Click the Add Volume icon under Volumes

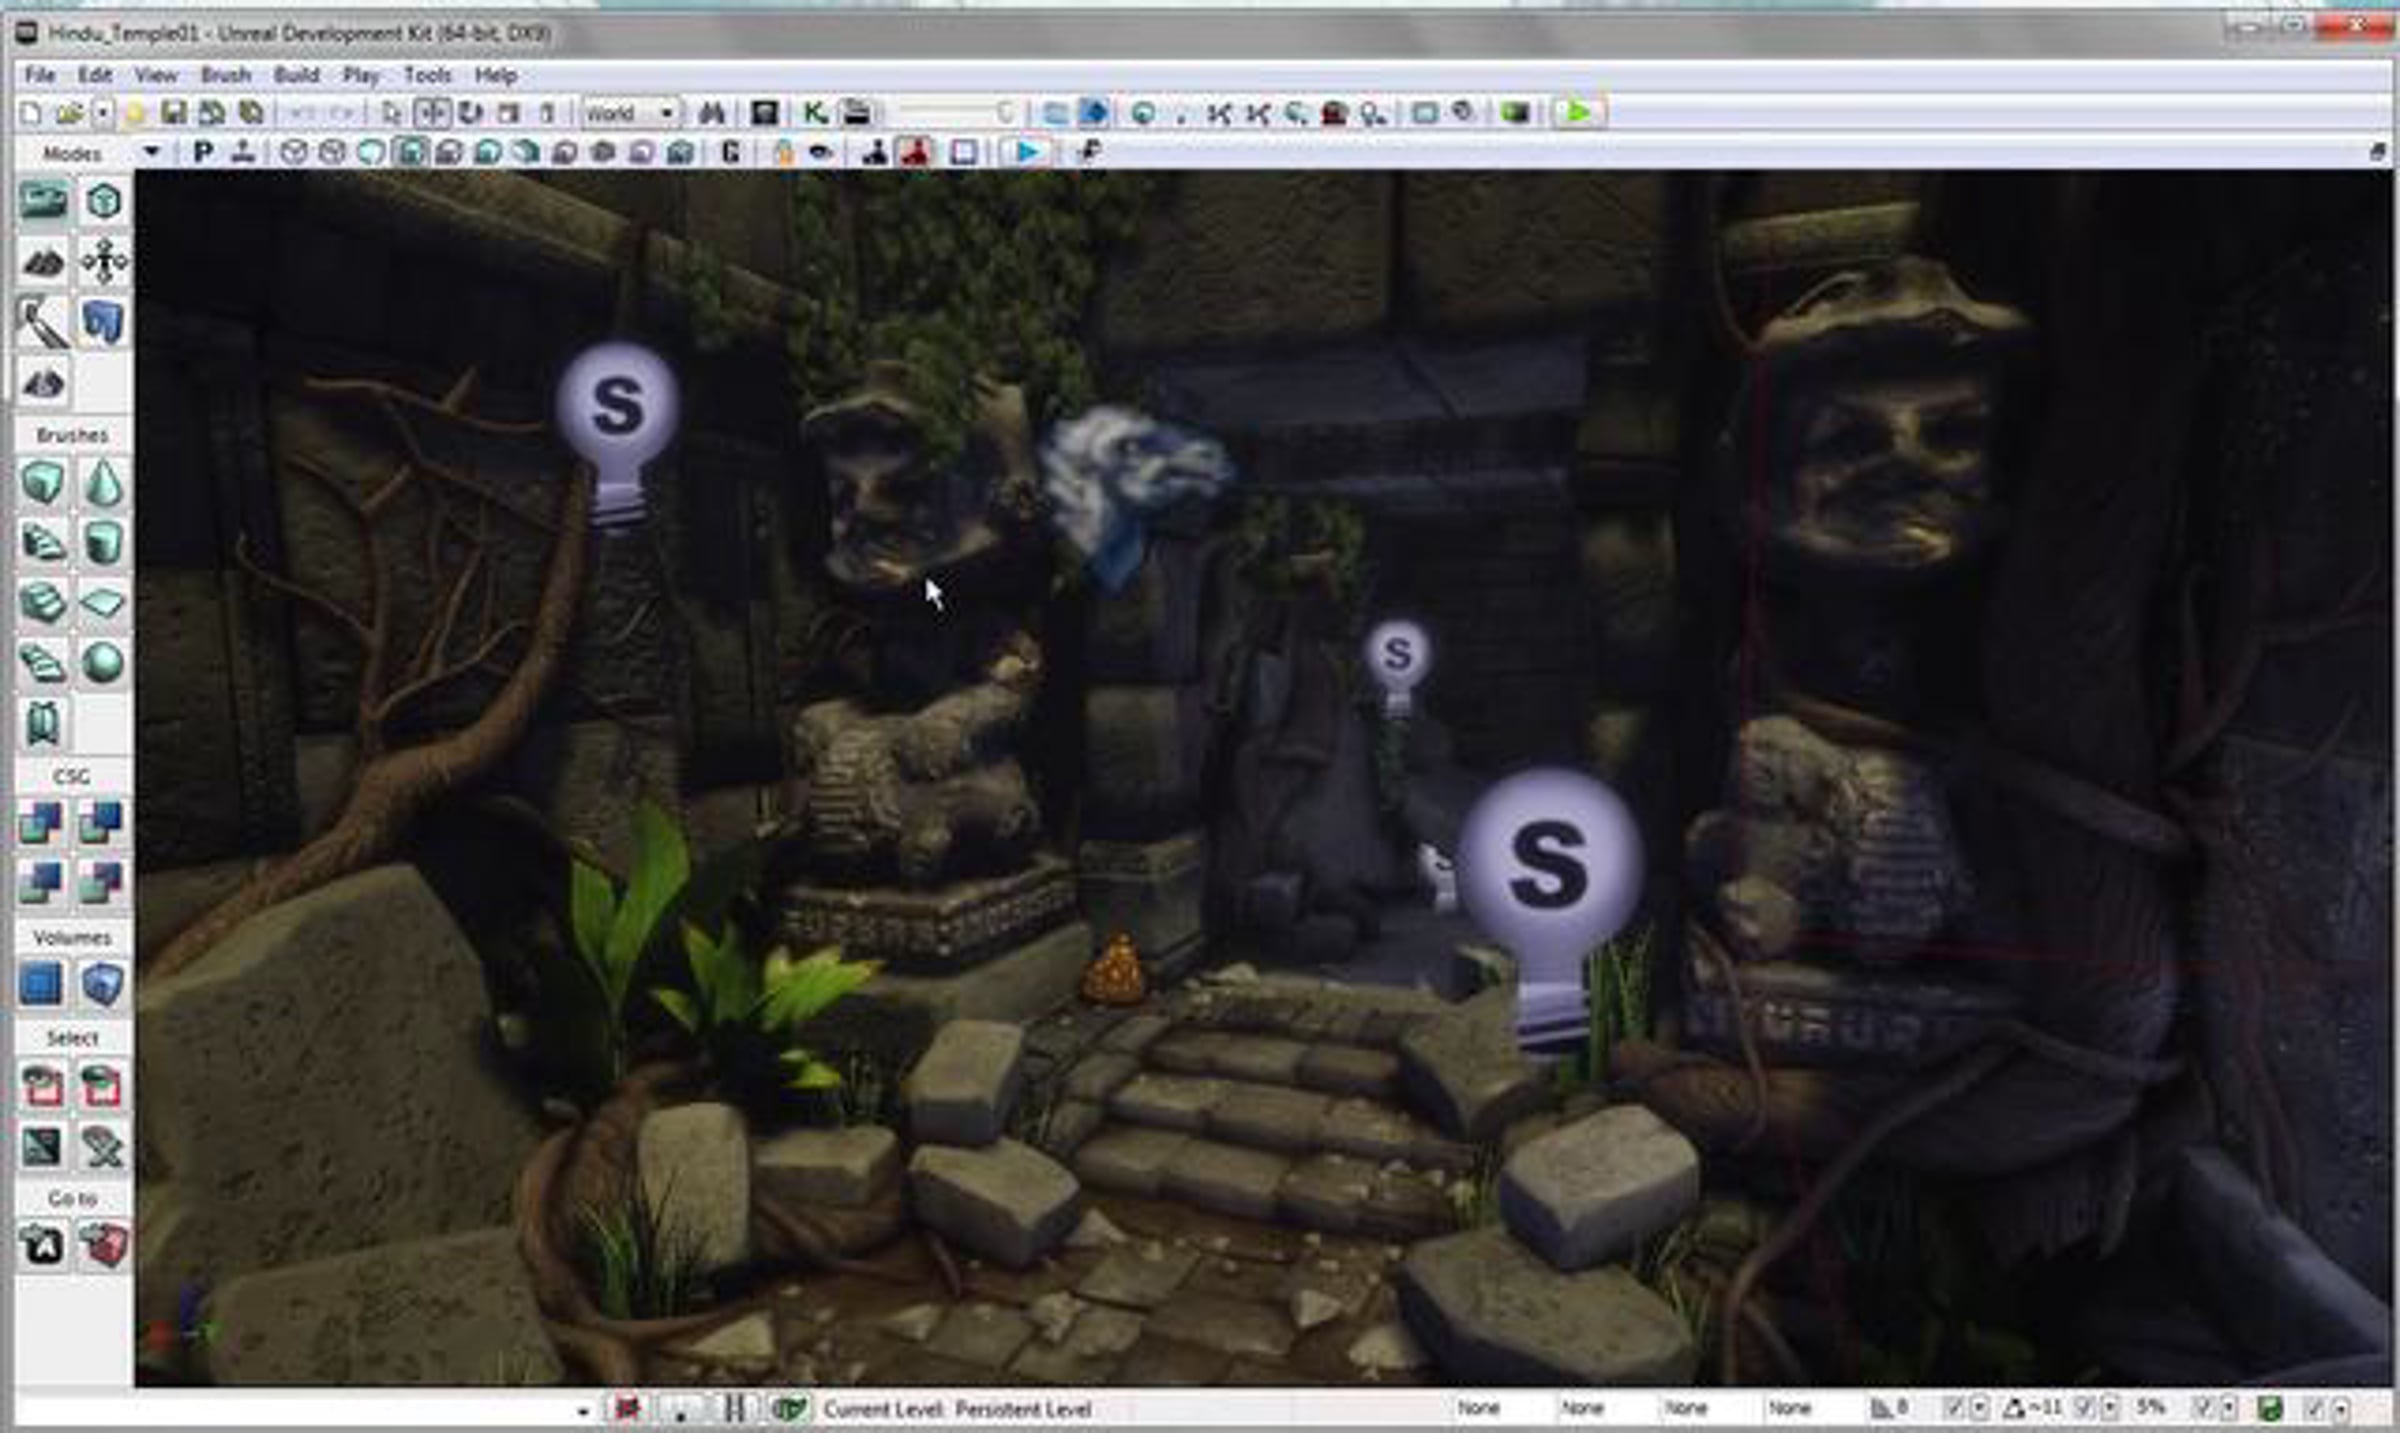pyautogui.click(x=103, y=984)
